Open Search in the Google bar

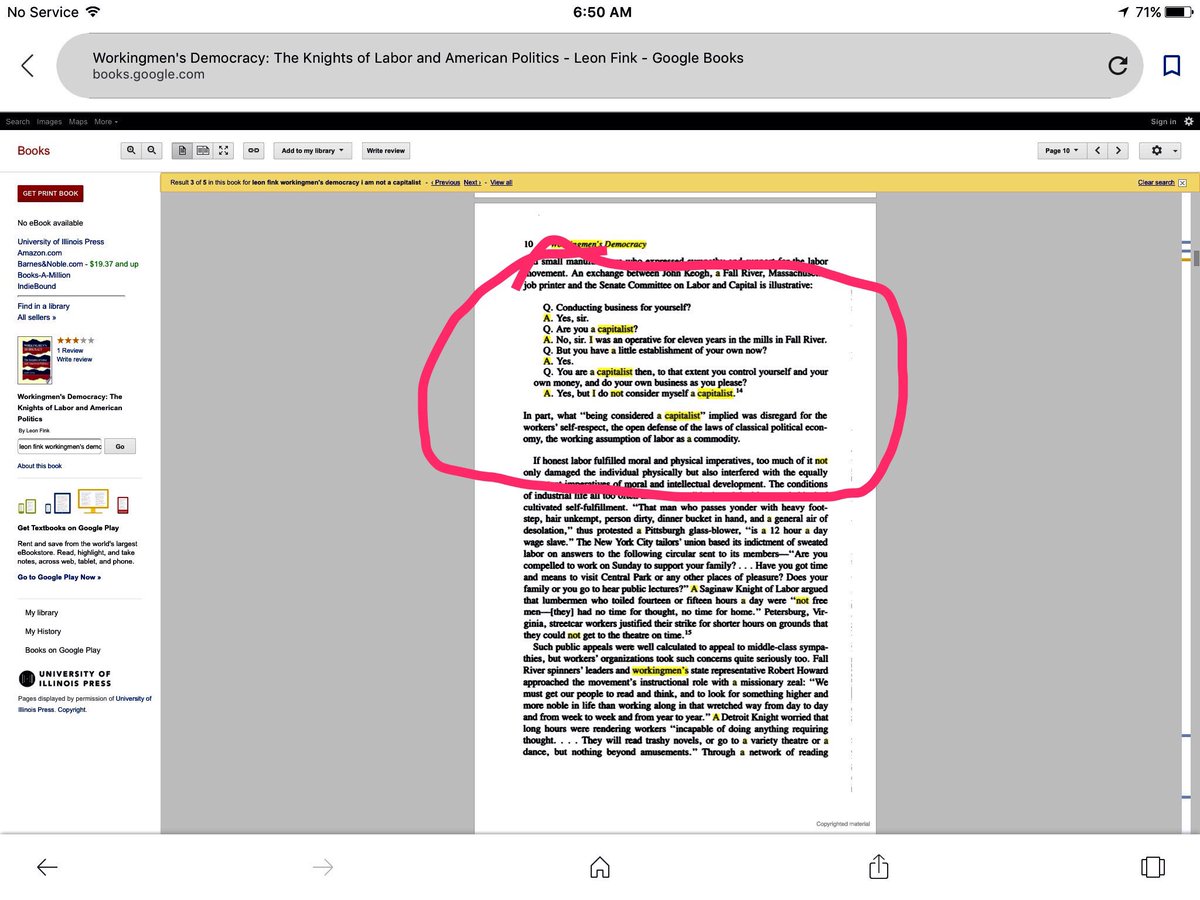[18, 122]
